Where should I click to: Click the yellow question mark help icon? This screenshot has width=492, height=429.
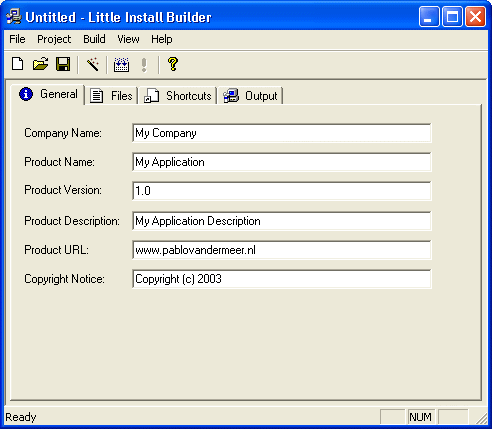[173, 64]
